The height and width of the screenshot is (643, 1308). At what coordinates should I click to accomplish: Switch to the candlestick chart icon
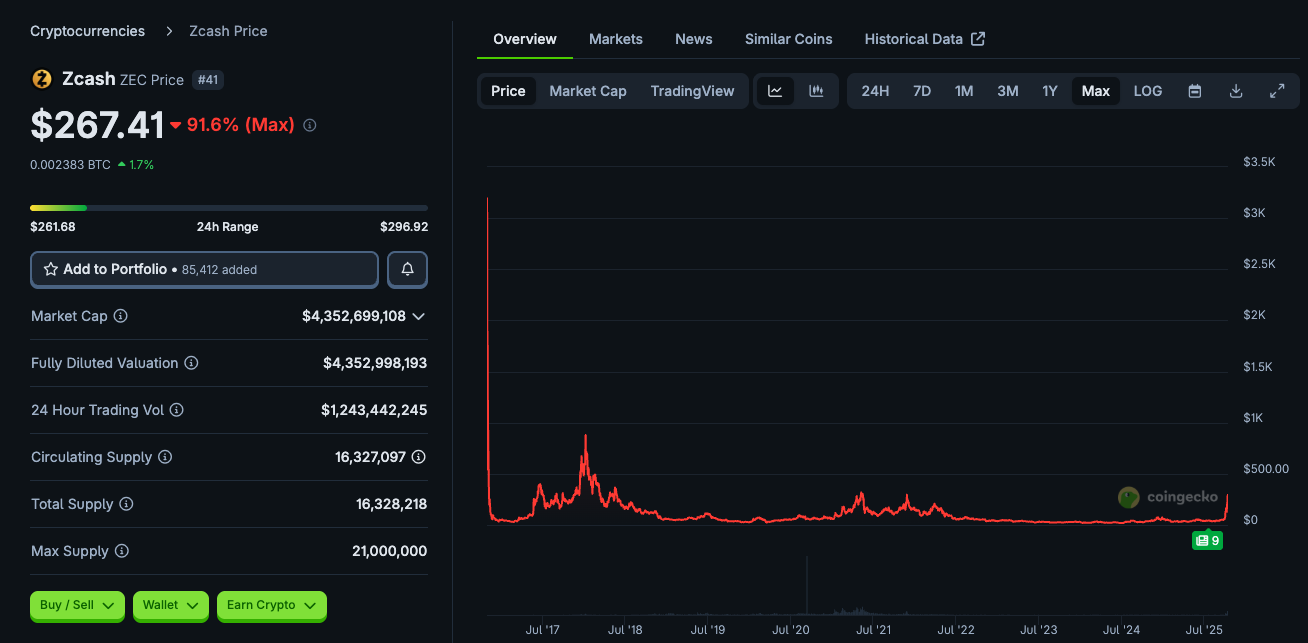click(x=816, y=91)
